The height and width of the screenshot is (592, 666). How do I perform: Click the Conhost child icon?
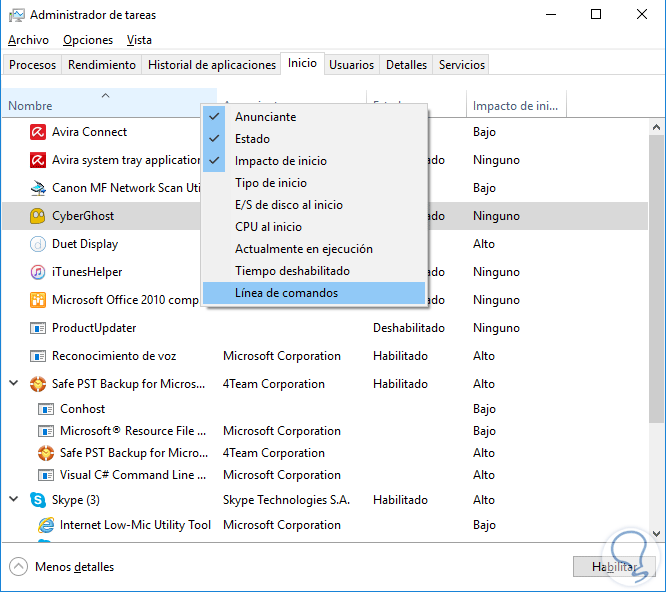point(46,409)
